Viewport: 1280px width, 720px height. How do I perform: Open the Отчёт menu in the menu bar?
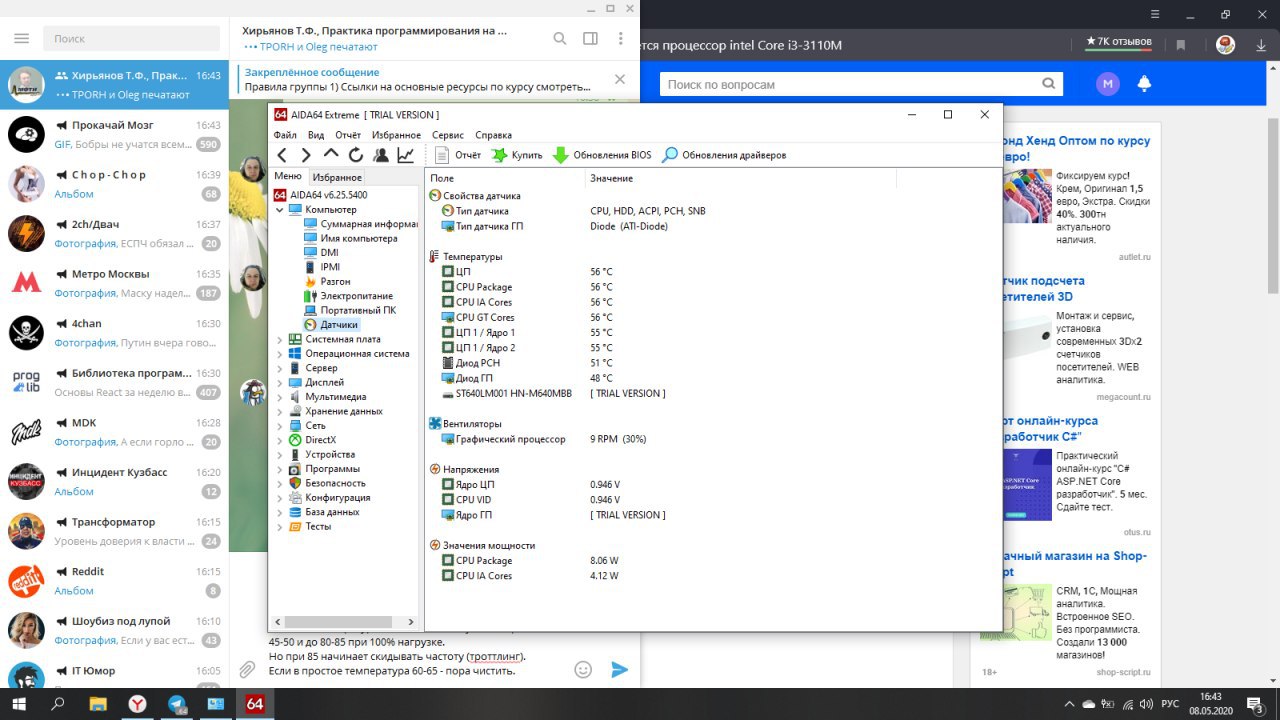pyautogui.click(x=348, y=135)
